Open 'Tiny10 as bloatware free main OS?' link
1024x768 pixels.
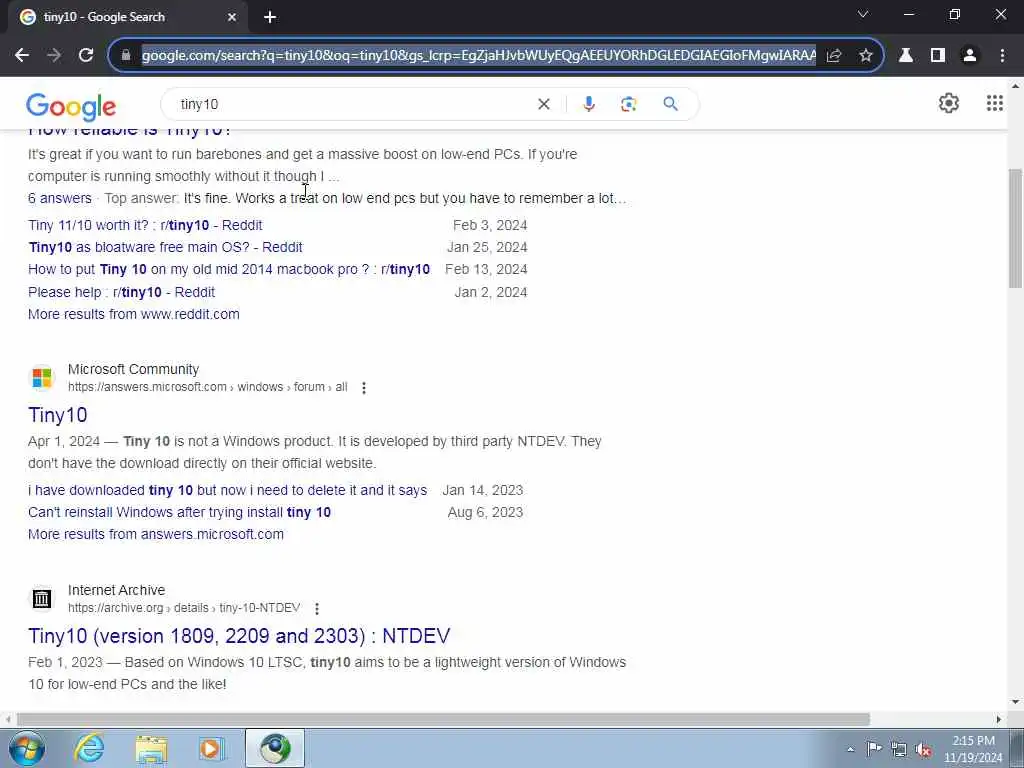coord(165,248)
